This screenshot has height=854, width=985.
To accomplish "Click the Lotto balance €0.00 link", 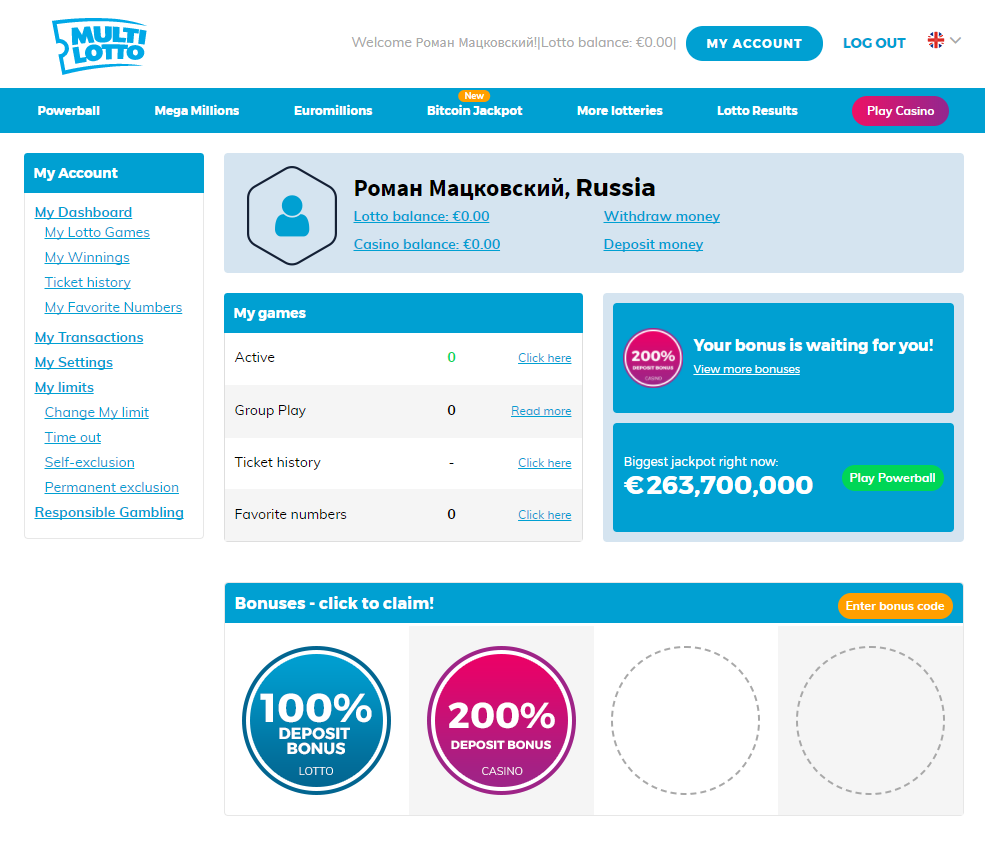I will coord(421,216).
